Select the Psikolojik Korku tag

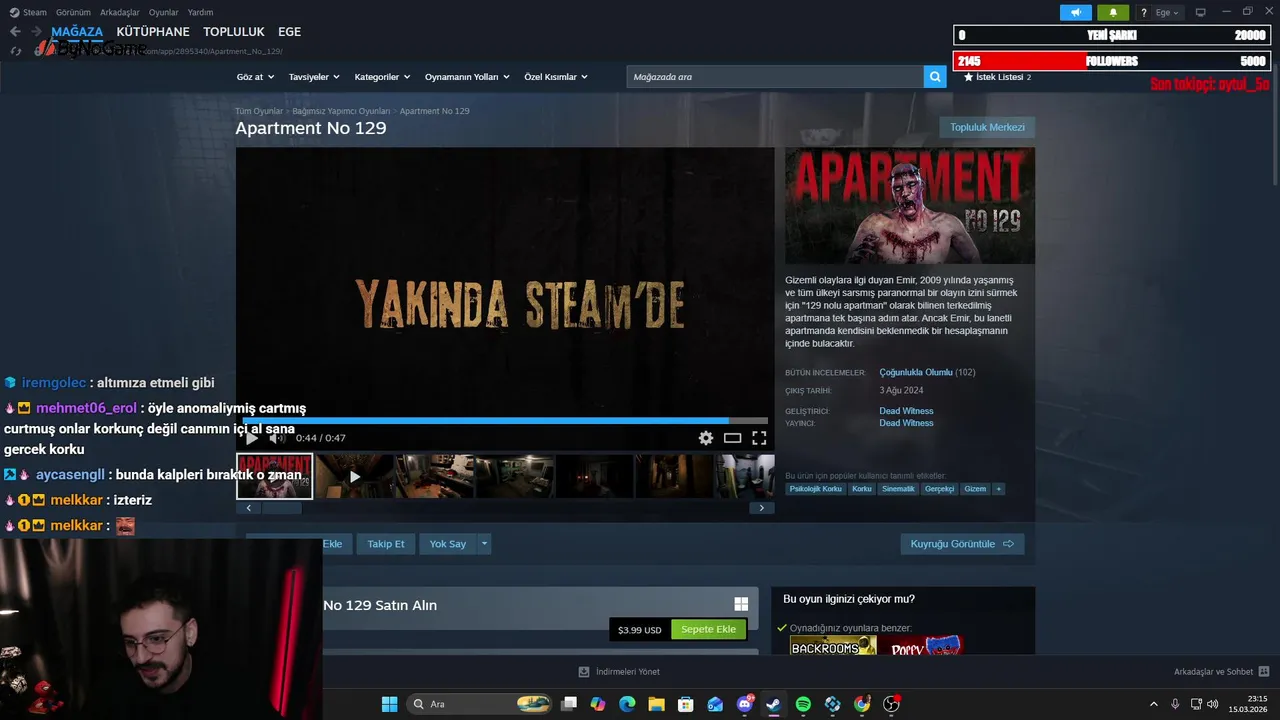coord(815,489)
